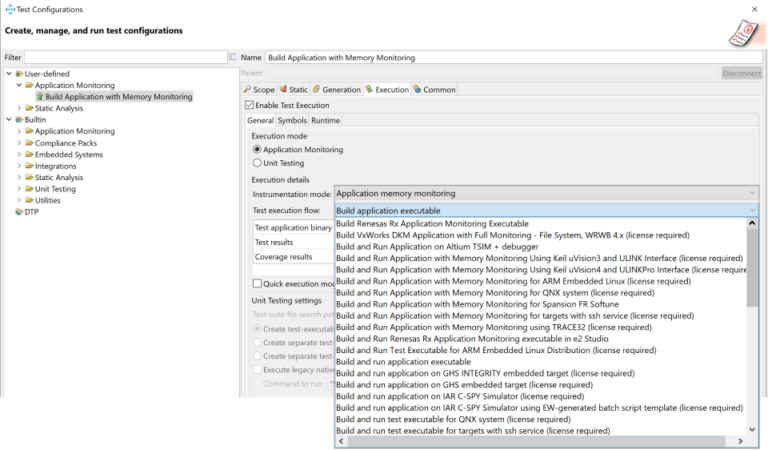Screen dimensions: 768x450
Task: Collapse the Builtin tree node
Action: [9, 119]
